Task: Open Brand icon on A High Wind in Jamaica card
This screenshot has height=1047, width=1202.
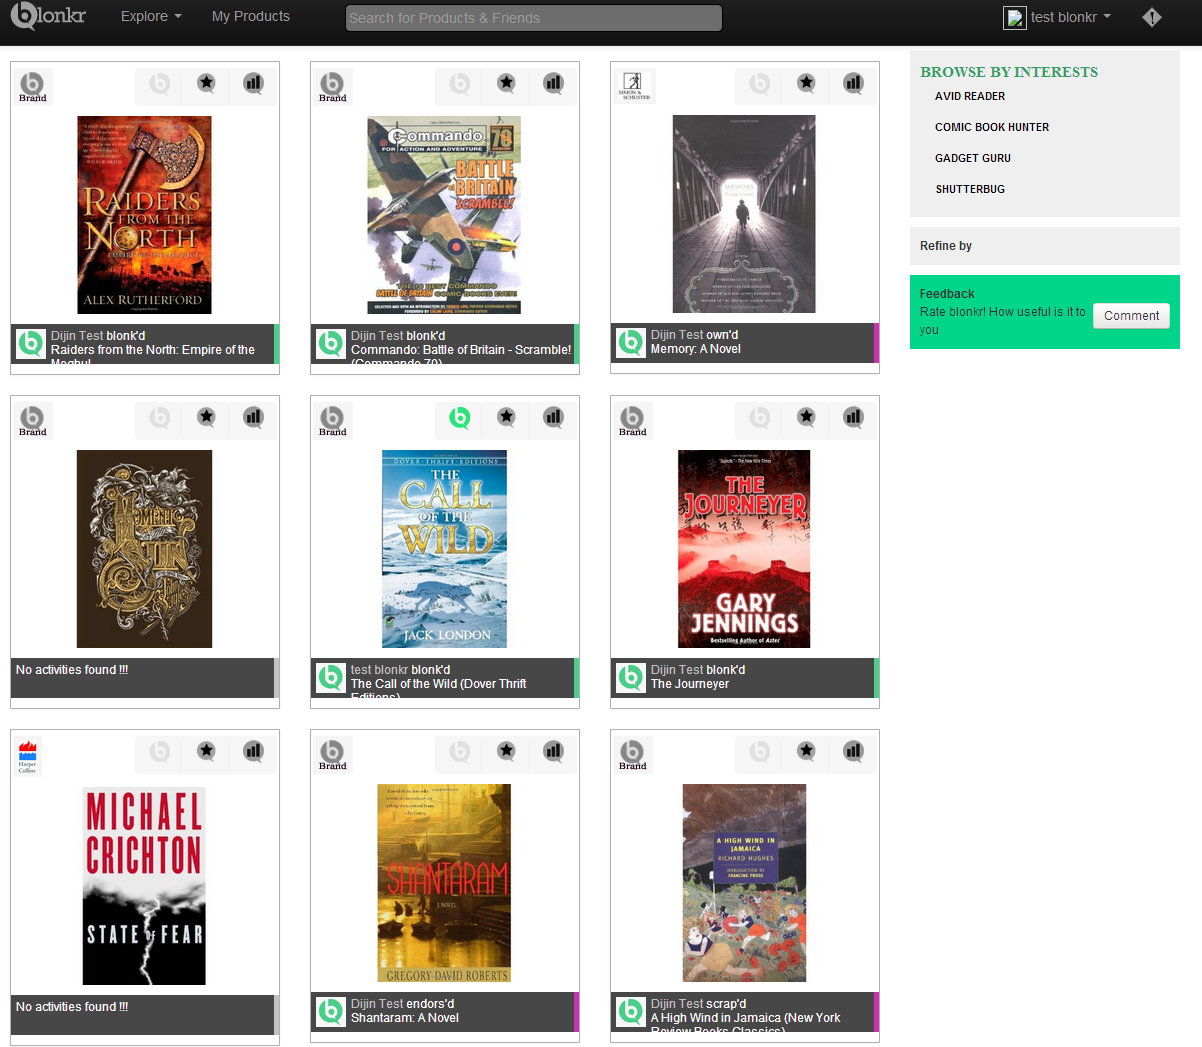Action: click(633, 754)
